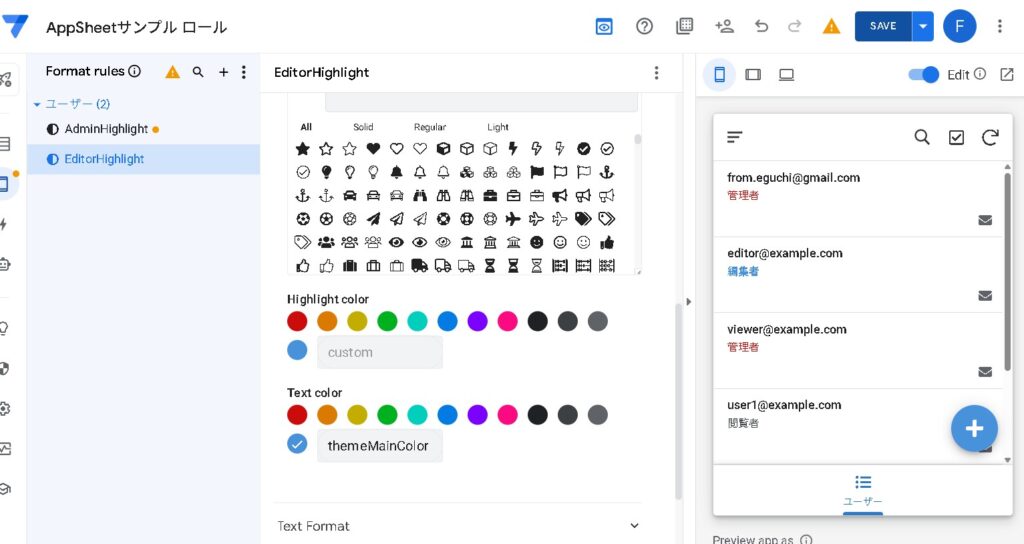Image resolution: width=1024 pixels, height=544 pixels.
Task: Collapse the ユーザー (2) rule group
Action: (37, 104)
